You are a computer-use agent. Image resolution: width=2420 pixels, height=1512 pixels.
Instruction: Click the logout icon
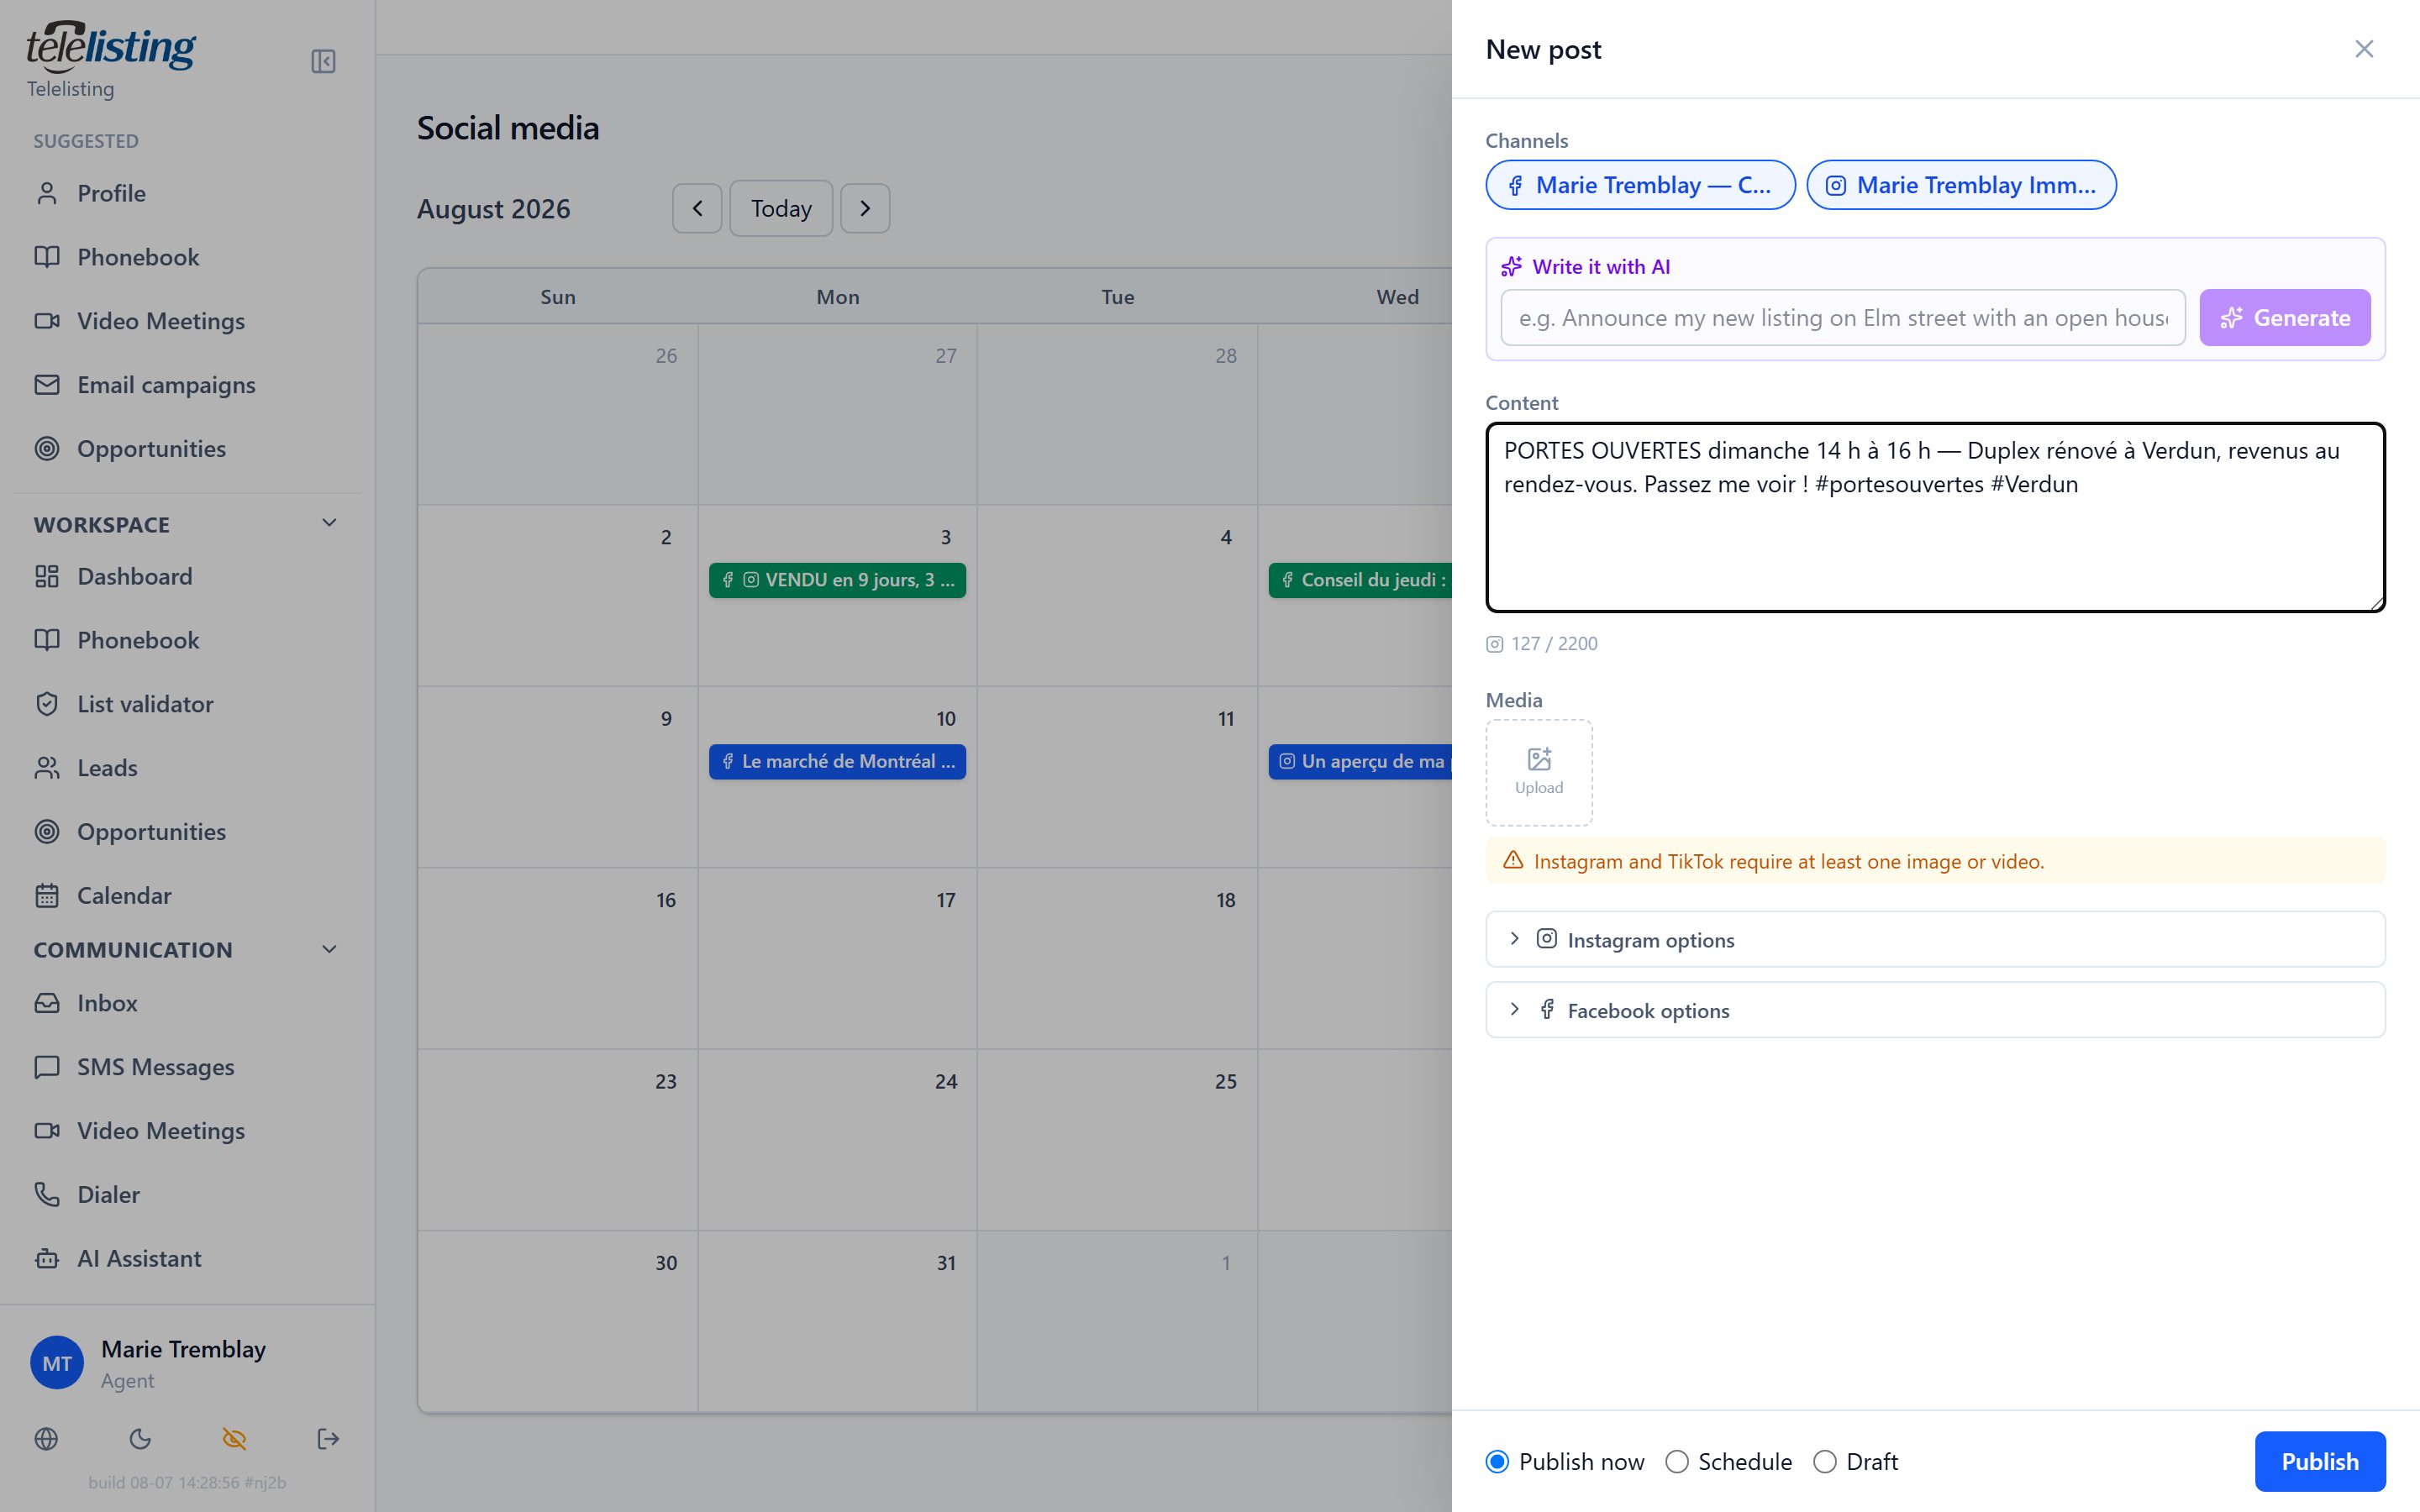[328, 1439]
